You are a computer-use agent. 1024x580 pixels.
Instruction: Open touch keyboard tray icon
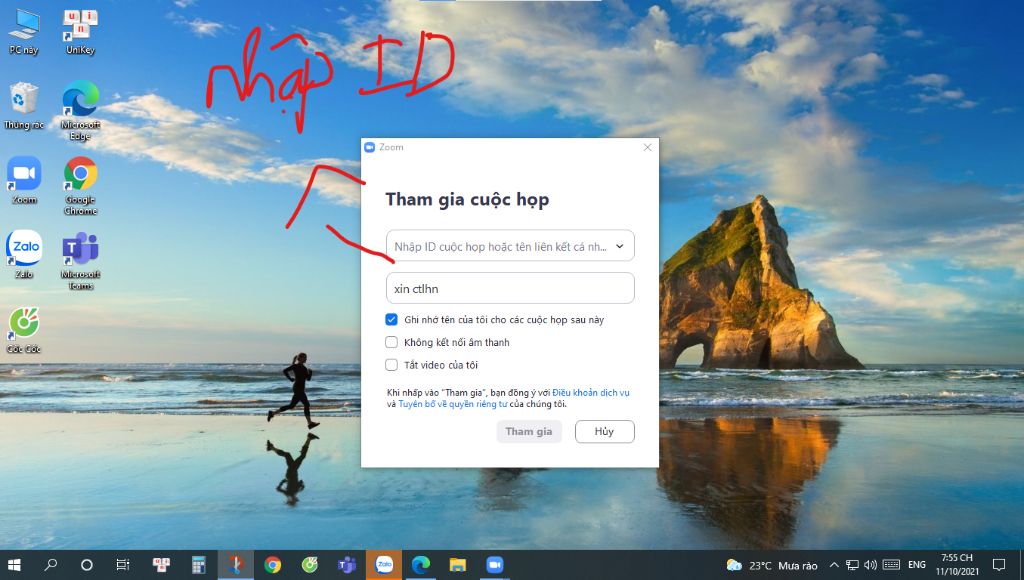[891, 565]
